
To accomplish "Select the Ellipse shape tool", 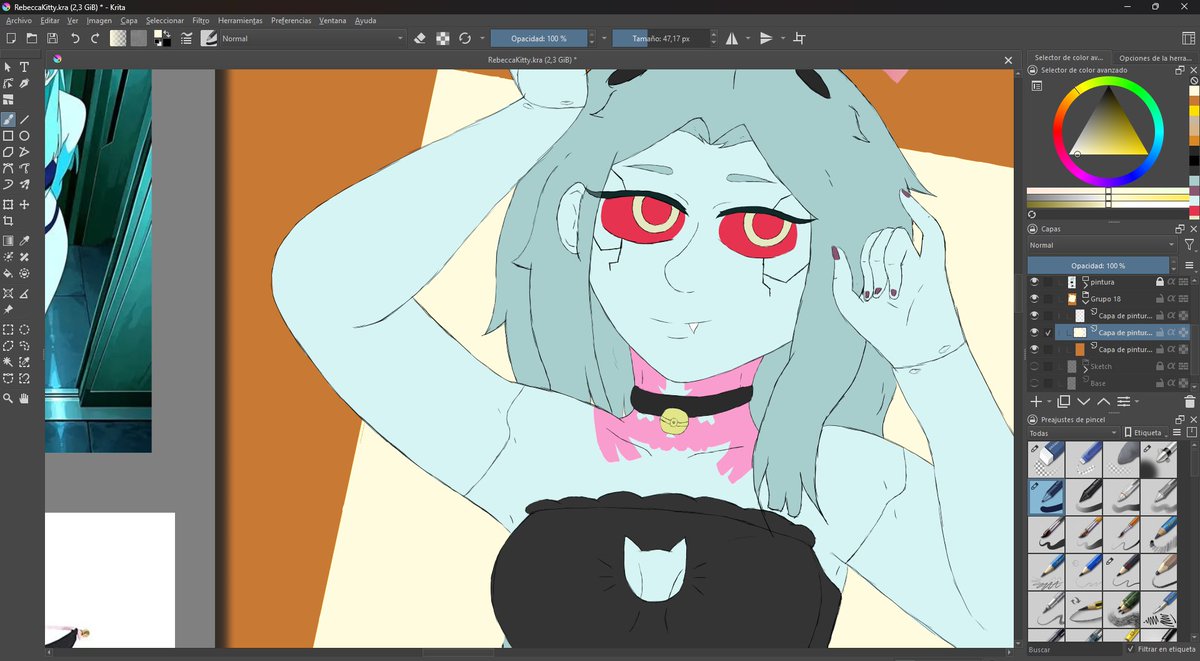I will click(24, 136).
